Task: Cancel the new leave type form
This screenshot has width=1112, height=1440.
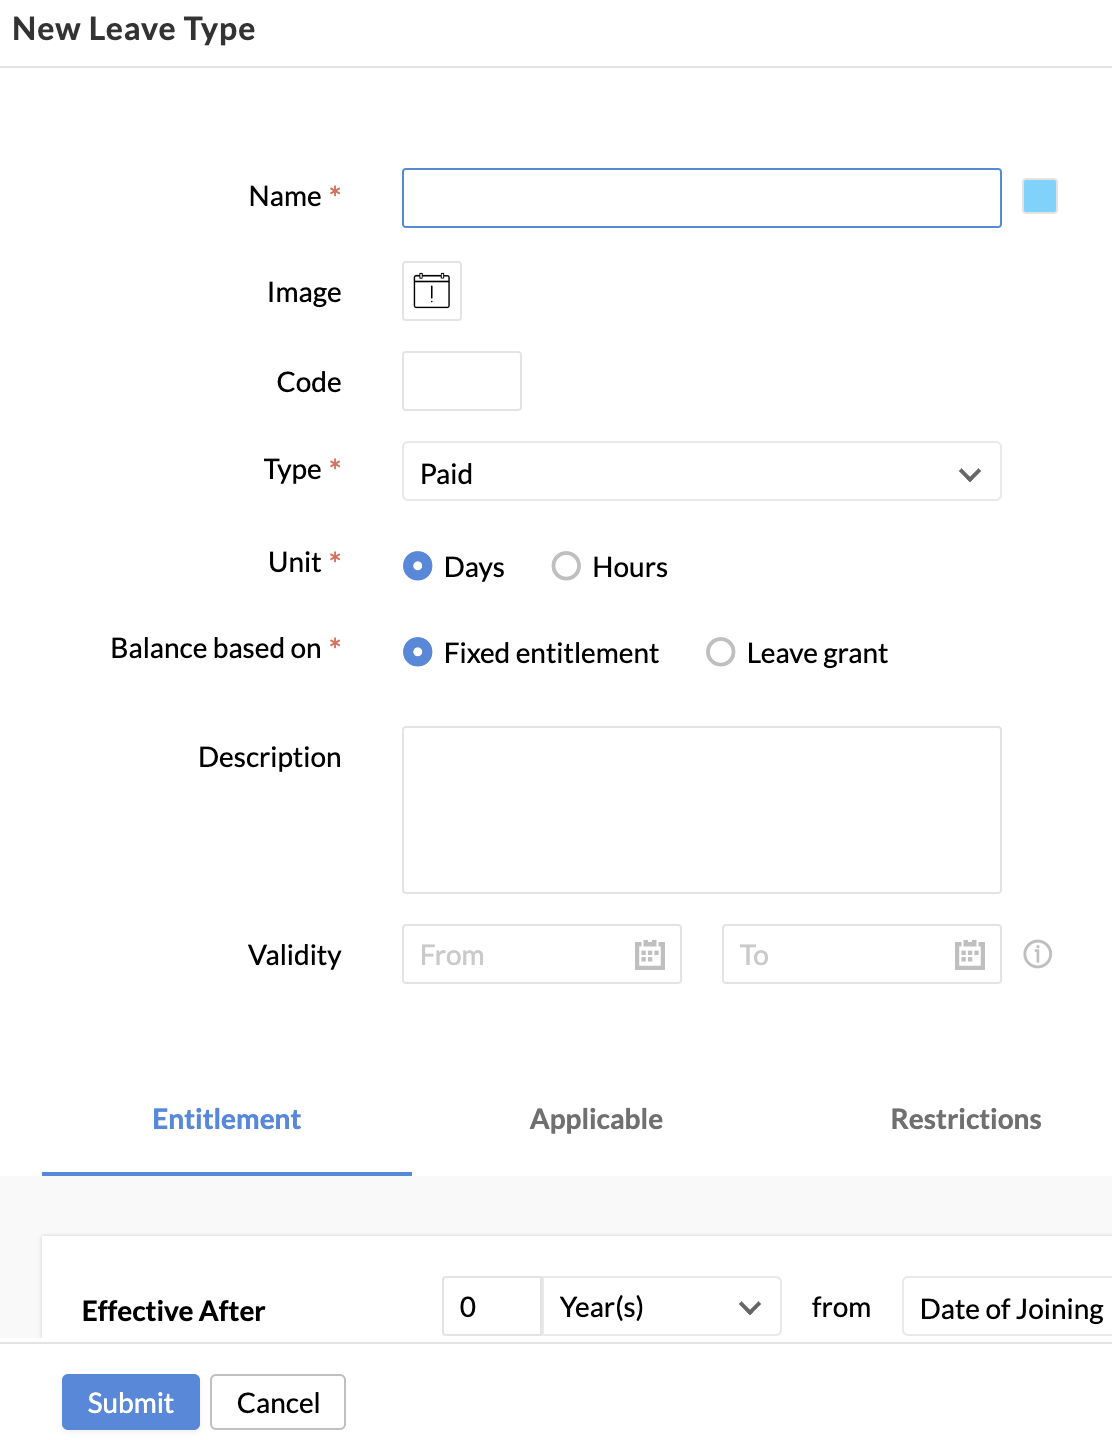Action: click(278, 1402)
